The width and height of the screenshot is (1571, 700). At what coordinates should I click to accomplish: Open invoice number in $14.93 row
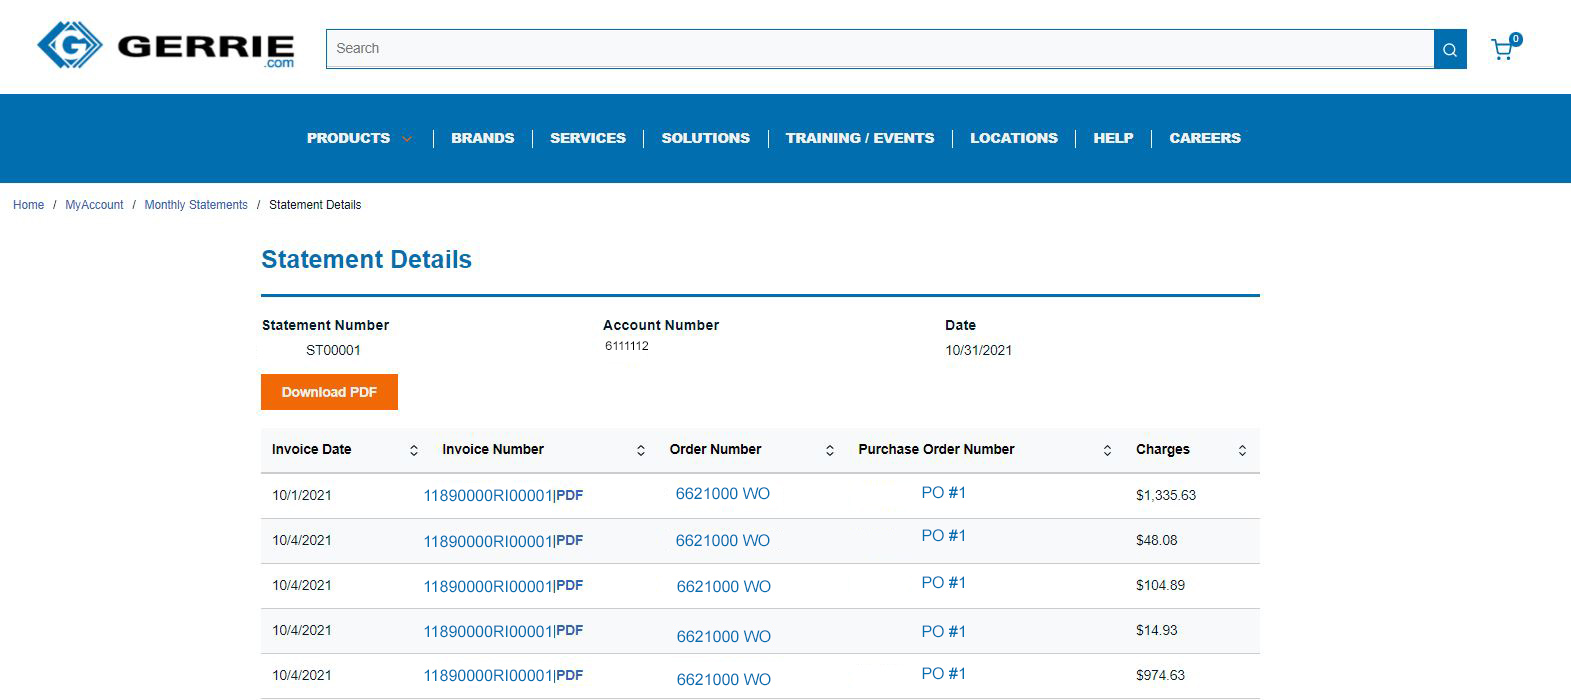tap(487, 631)
